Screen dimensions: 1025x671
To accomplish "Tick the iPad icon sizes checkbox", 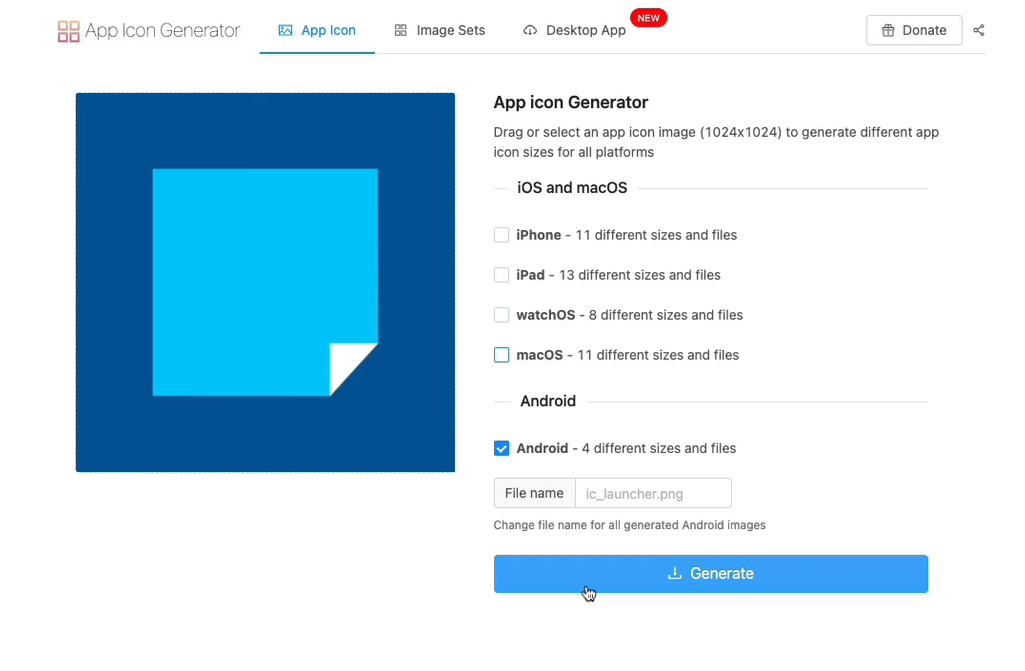I will click(502, 275).
